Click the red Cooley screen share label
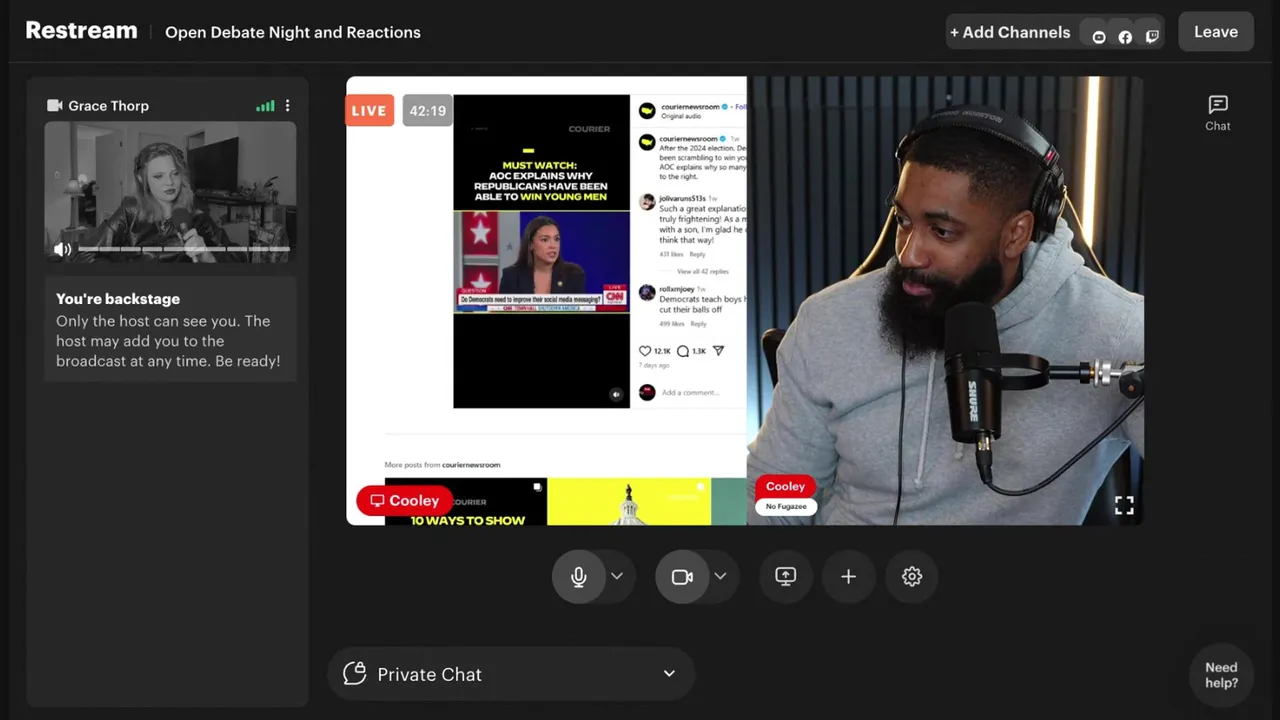Screen dimensions: 1280x720 click(405, 500)
